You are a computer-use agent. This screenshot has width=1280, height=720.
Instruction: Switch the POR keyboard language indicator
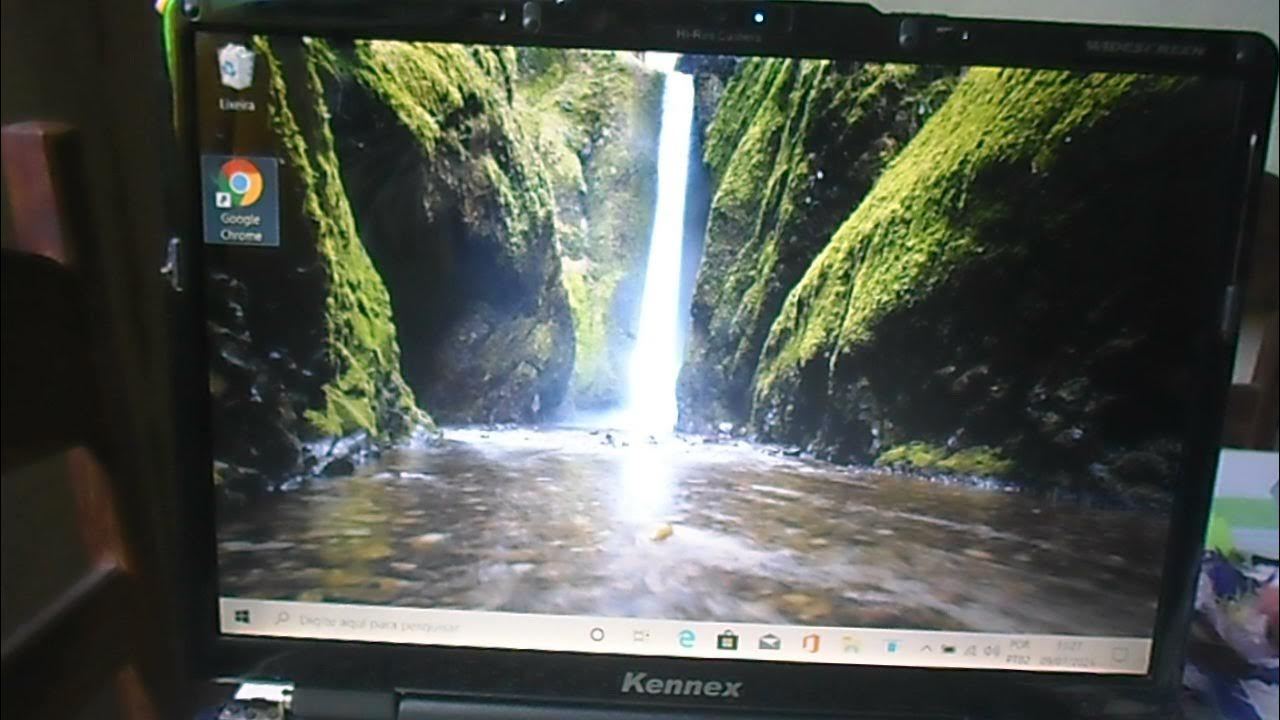click(x=1019, y=652)
